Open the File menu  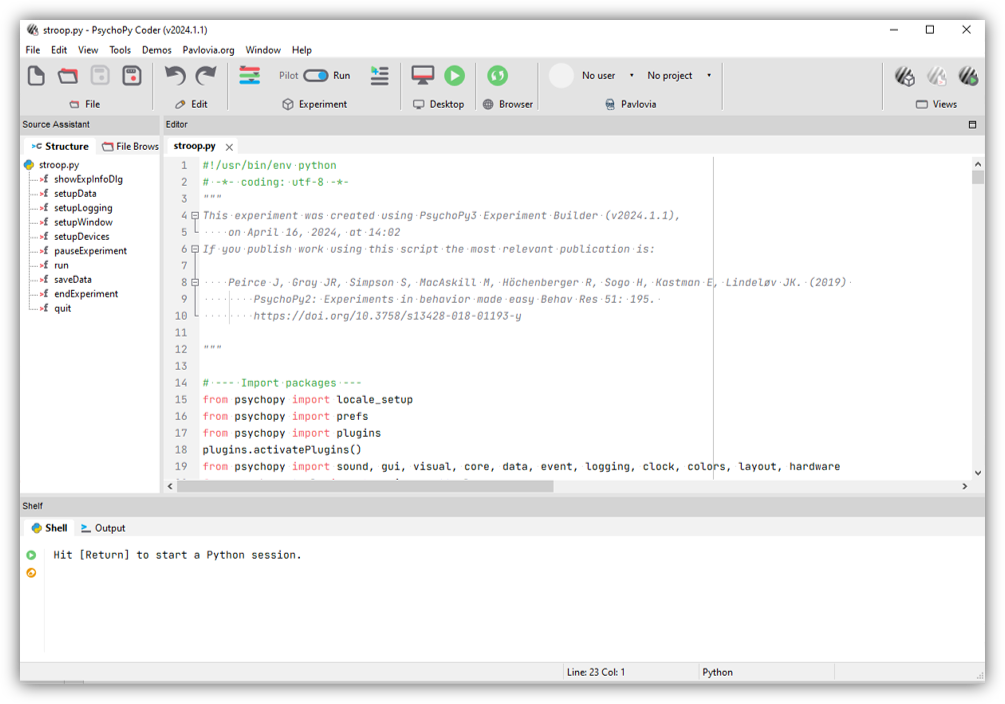pos(33,50)
